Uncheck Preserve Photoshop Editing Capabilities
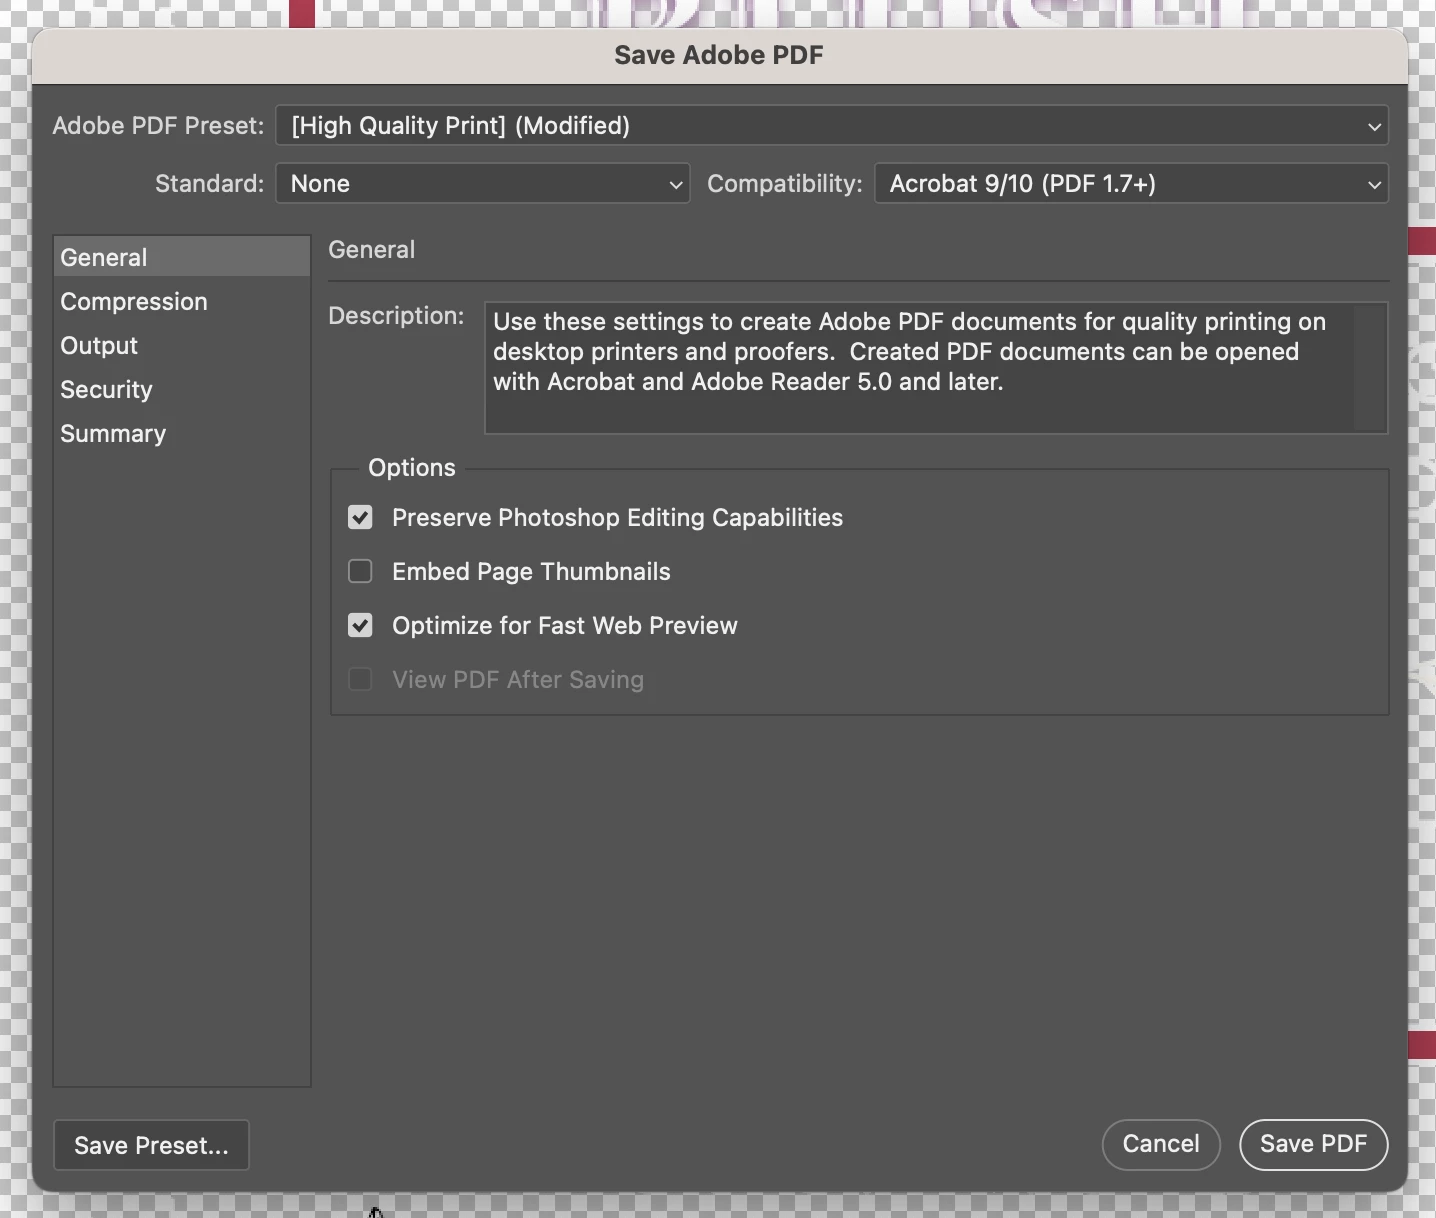The height and width of the screenshot is (1218, 1436). pos(360,517)
